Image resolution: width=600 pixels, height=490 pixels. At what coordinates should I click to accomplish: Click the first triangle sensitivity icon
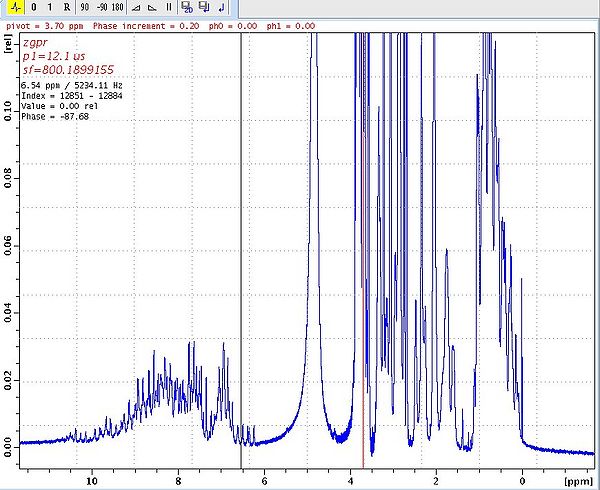tap(137, 8)
